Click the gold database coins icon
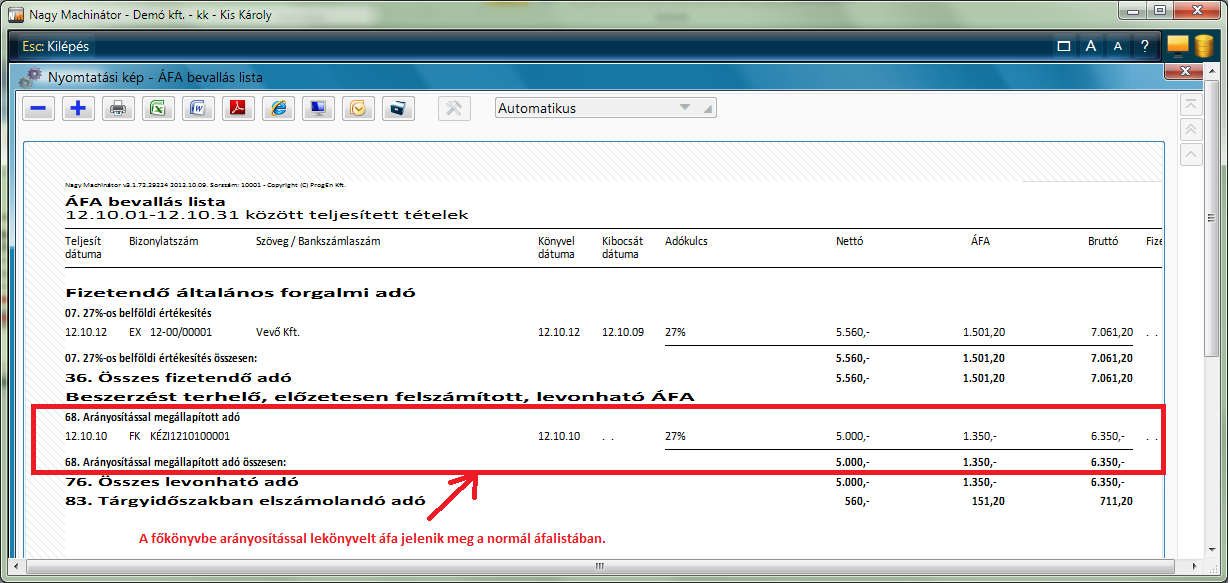This screenshot has height=583, width=1230. (1204, 47)
